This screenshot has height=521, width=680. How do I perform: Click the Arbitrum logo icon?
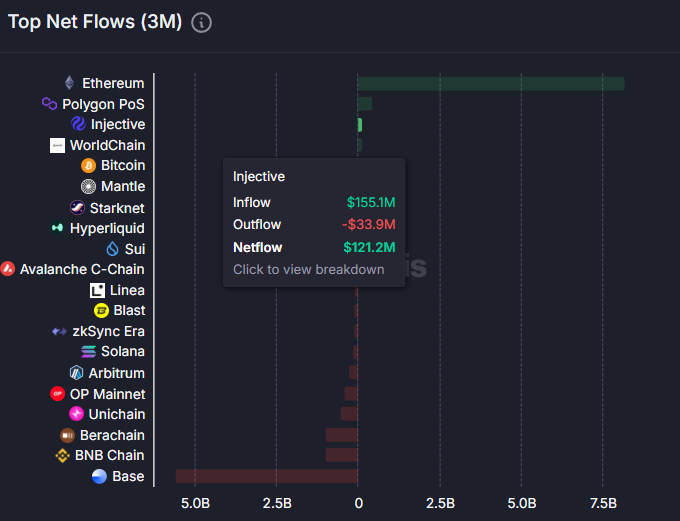(76, 373)
